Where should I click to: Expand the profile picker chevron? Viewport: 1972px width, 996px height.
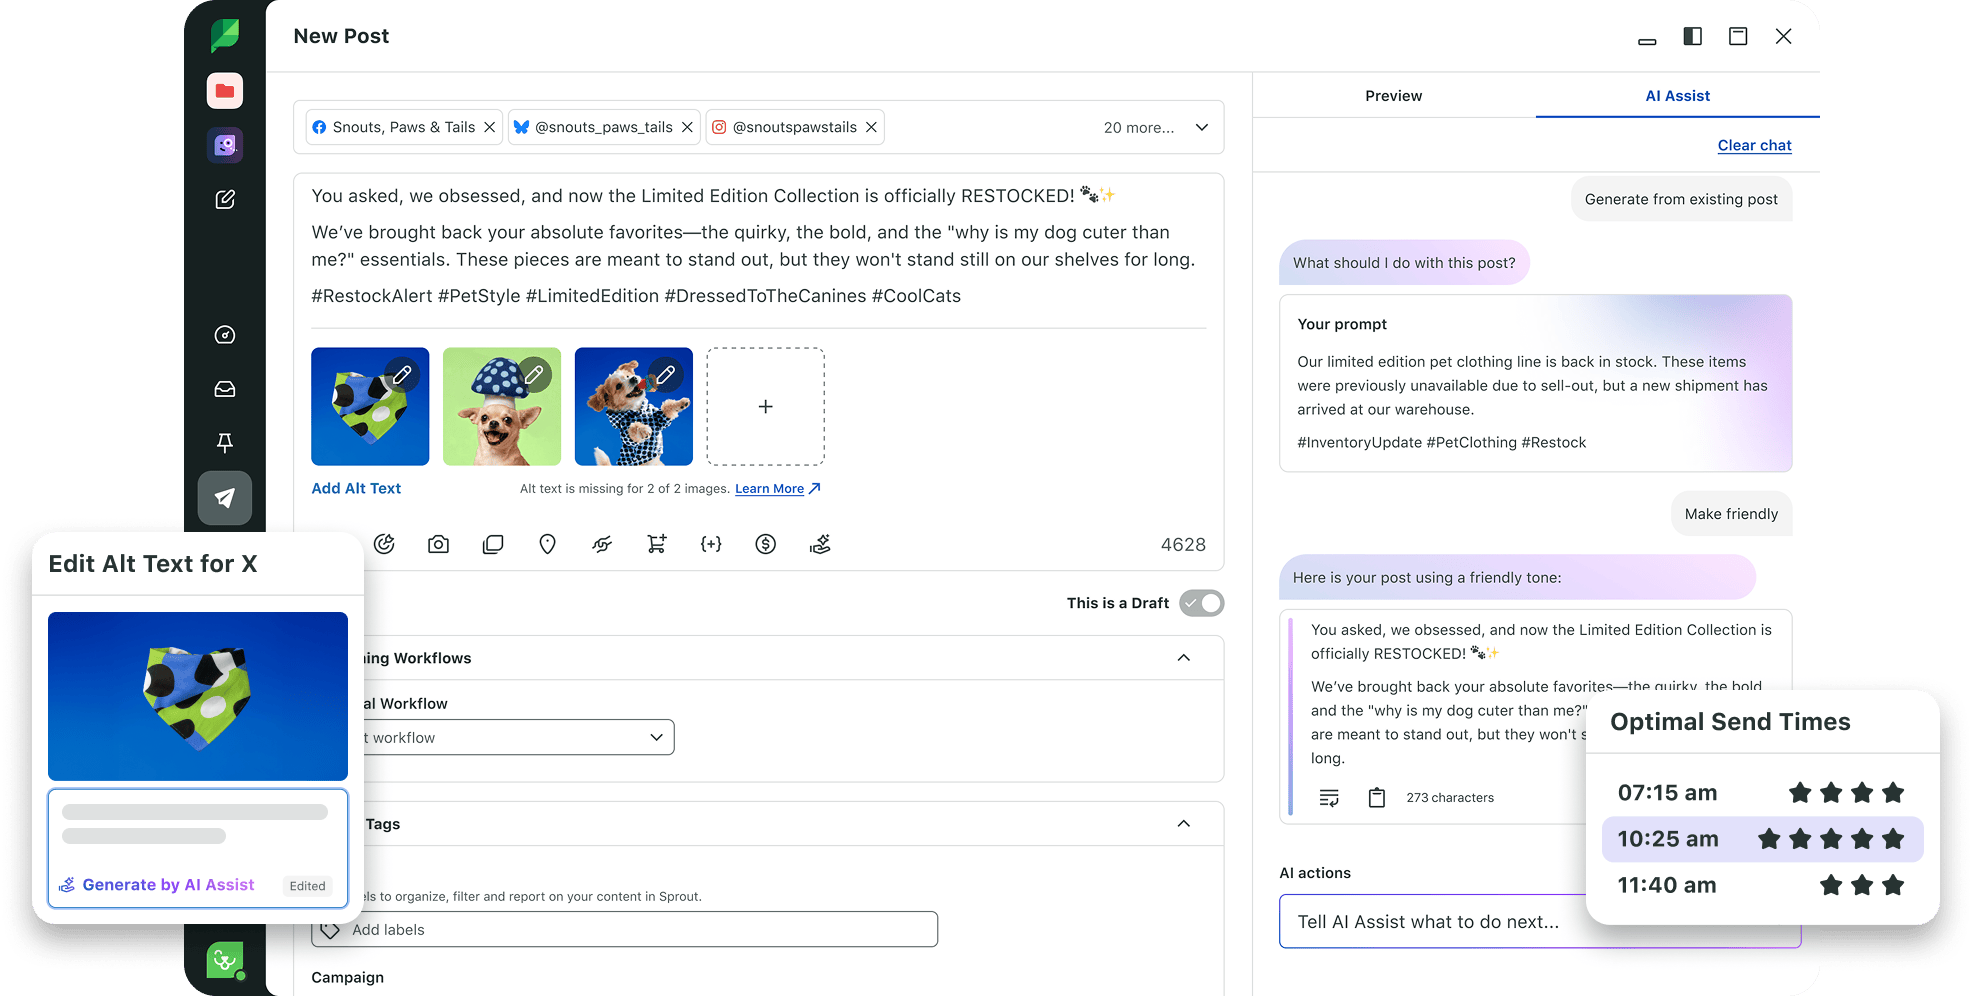click(1202, 127)
